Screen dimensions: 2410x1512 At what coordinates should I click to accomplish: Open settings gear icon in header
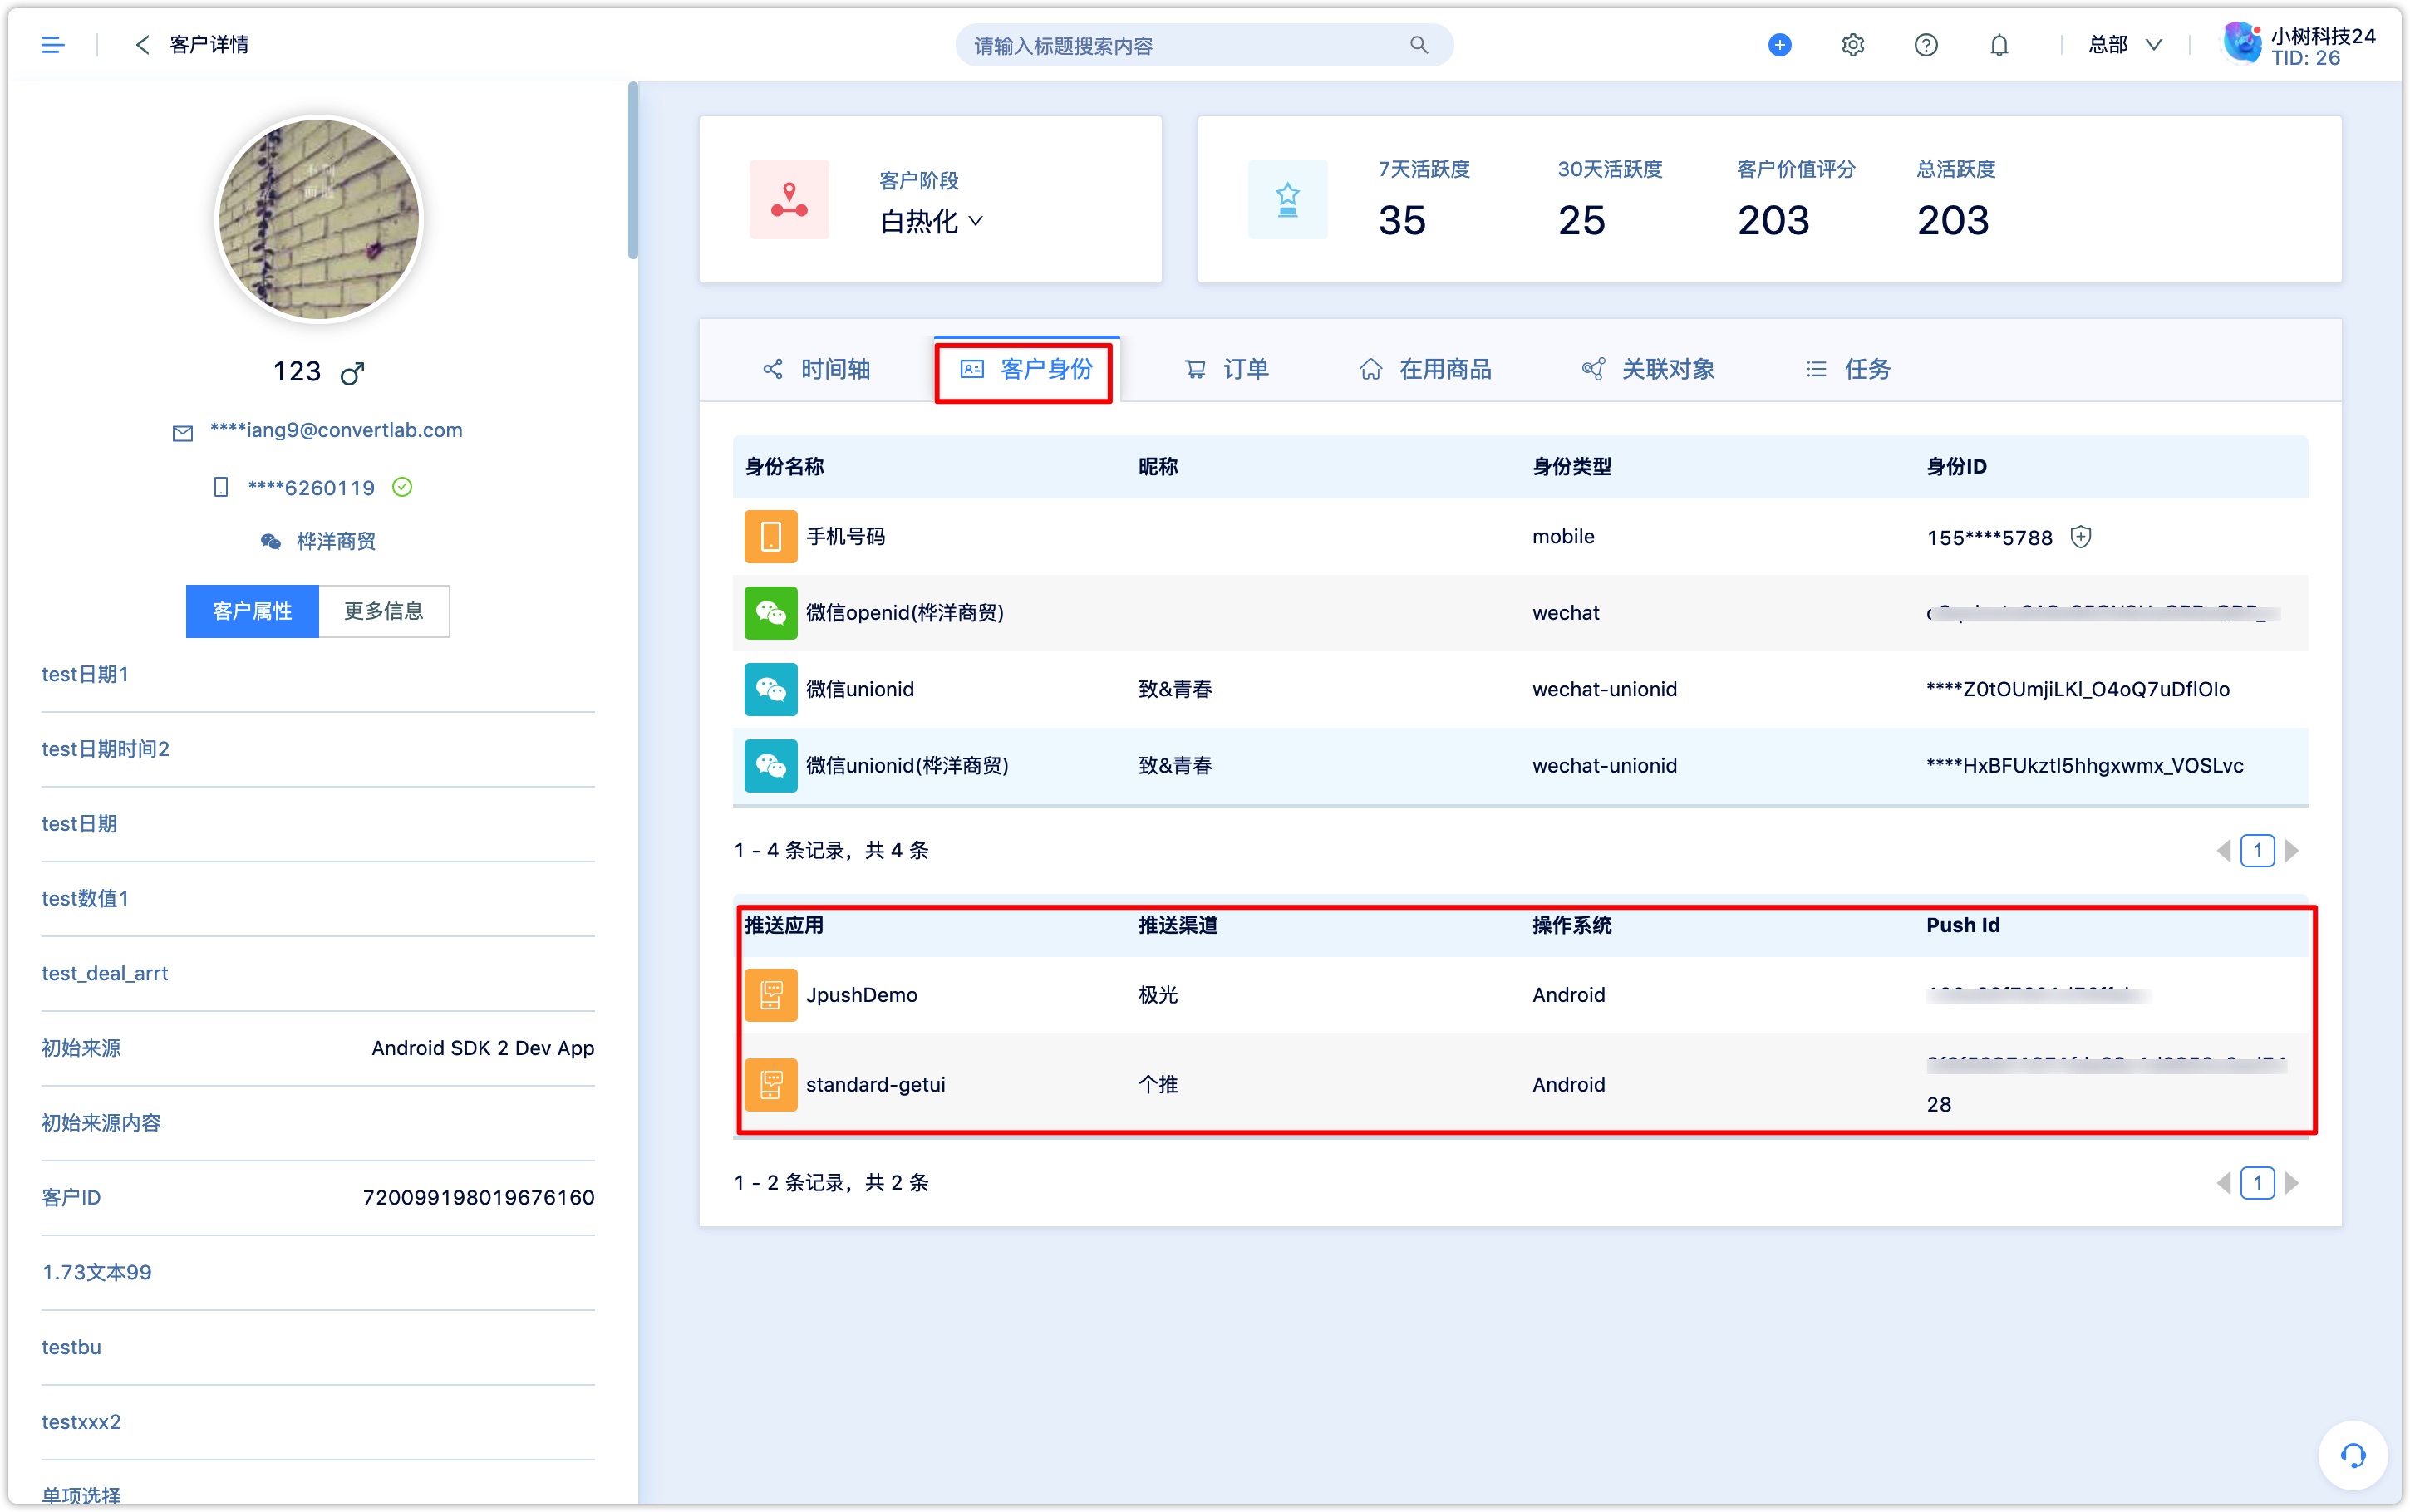tap(1852, 45)
